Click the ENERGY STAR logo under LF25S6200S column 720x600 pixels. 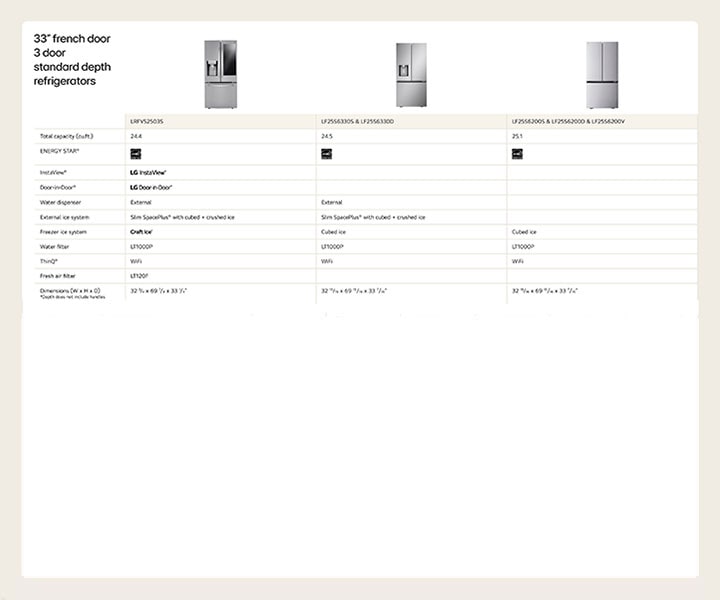(518, 154)
